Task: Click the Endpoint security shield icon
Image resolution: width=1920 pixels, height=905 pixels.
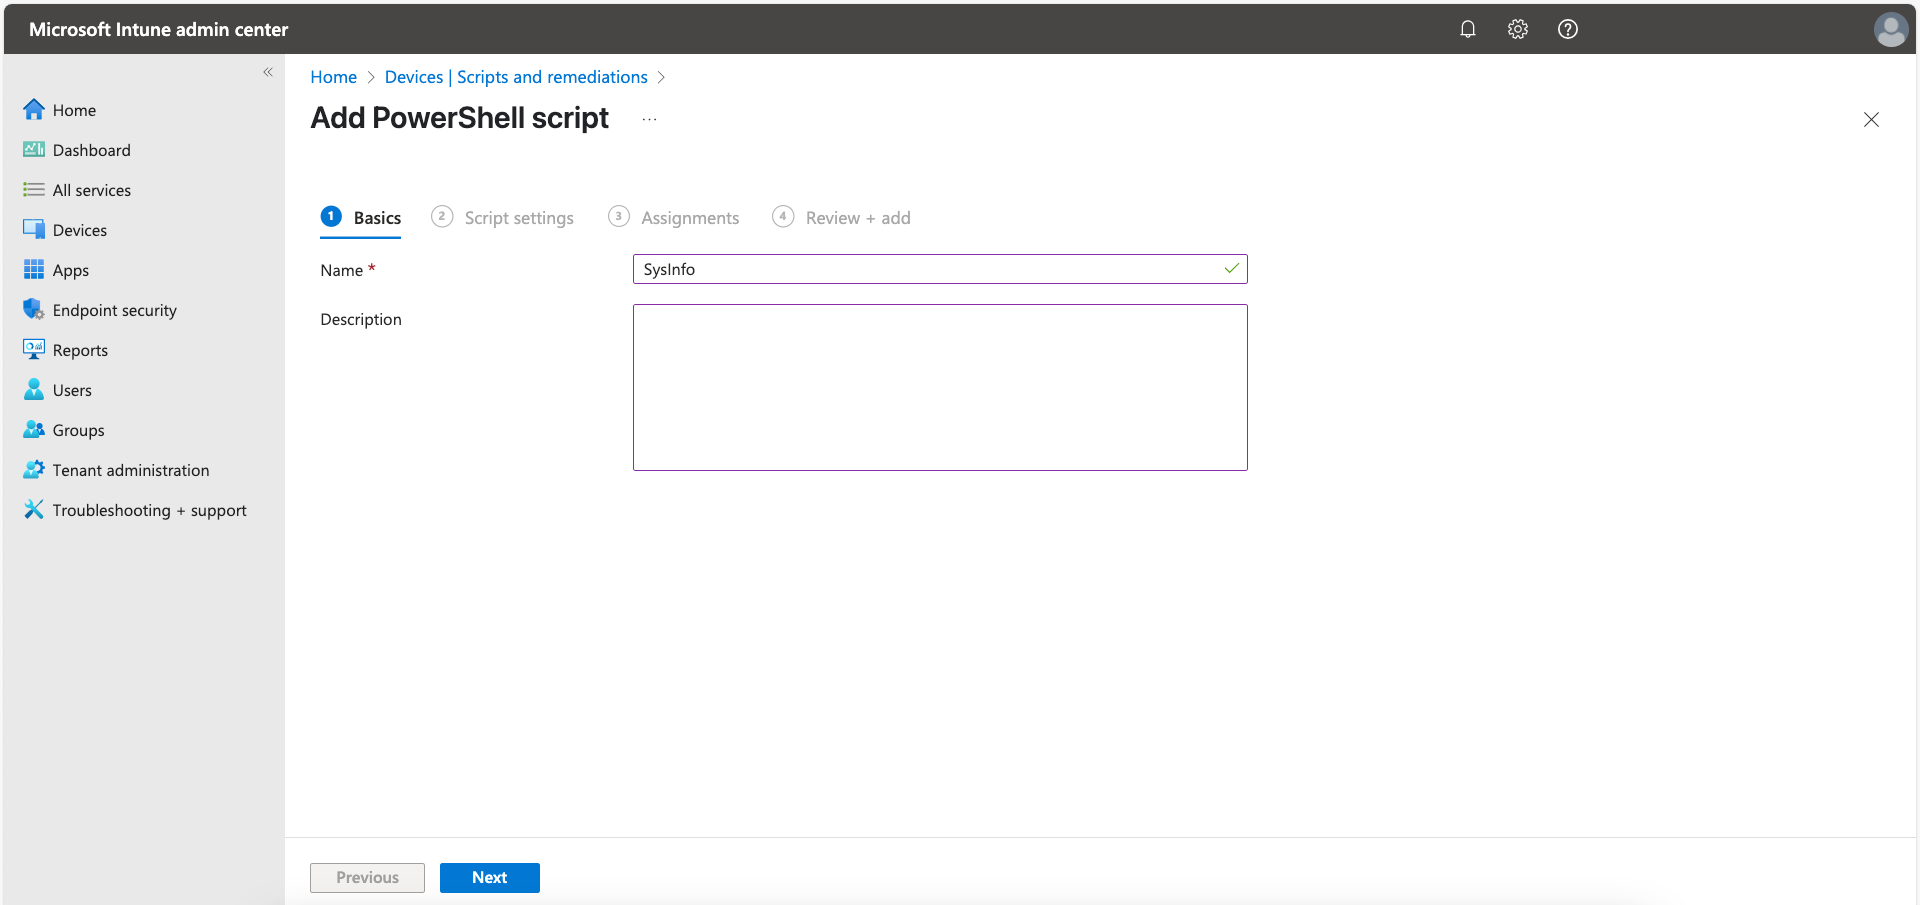Action: click(34, 309)
